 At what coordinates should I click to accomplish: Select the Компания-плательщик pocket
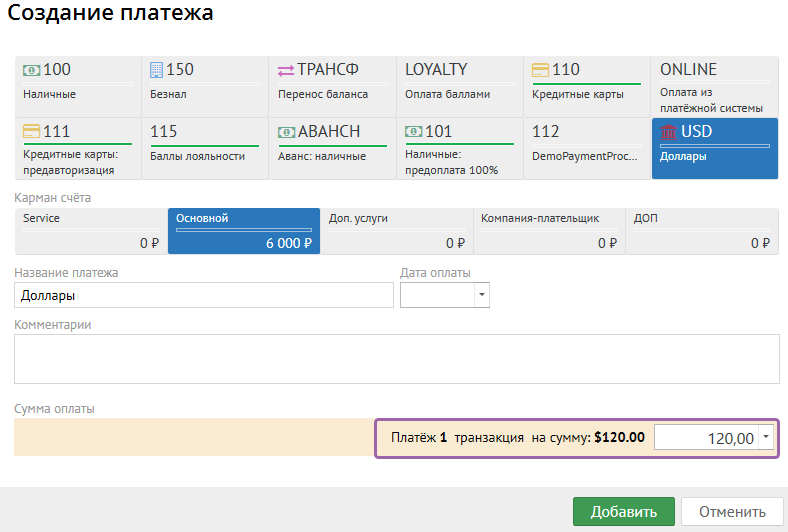[x=548, y=231]
